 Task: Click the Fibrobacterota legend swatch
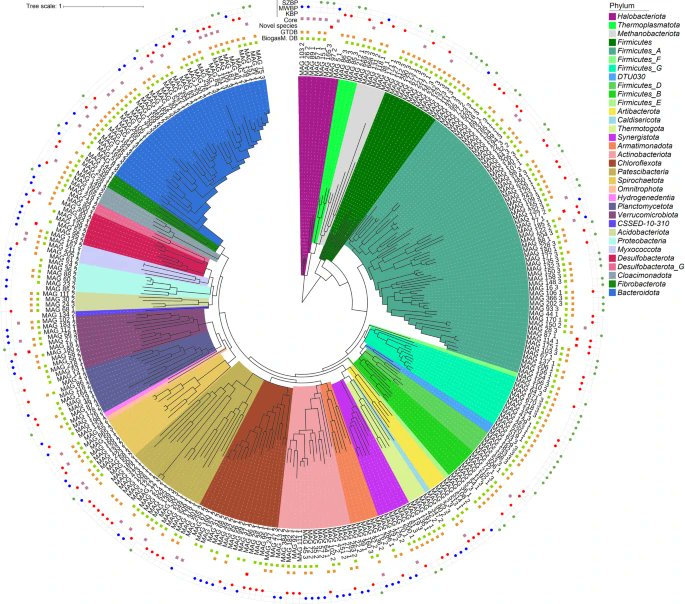tap(612, 284)
